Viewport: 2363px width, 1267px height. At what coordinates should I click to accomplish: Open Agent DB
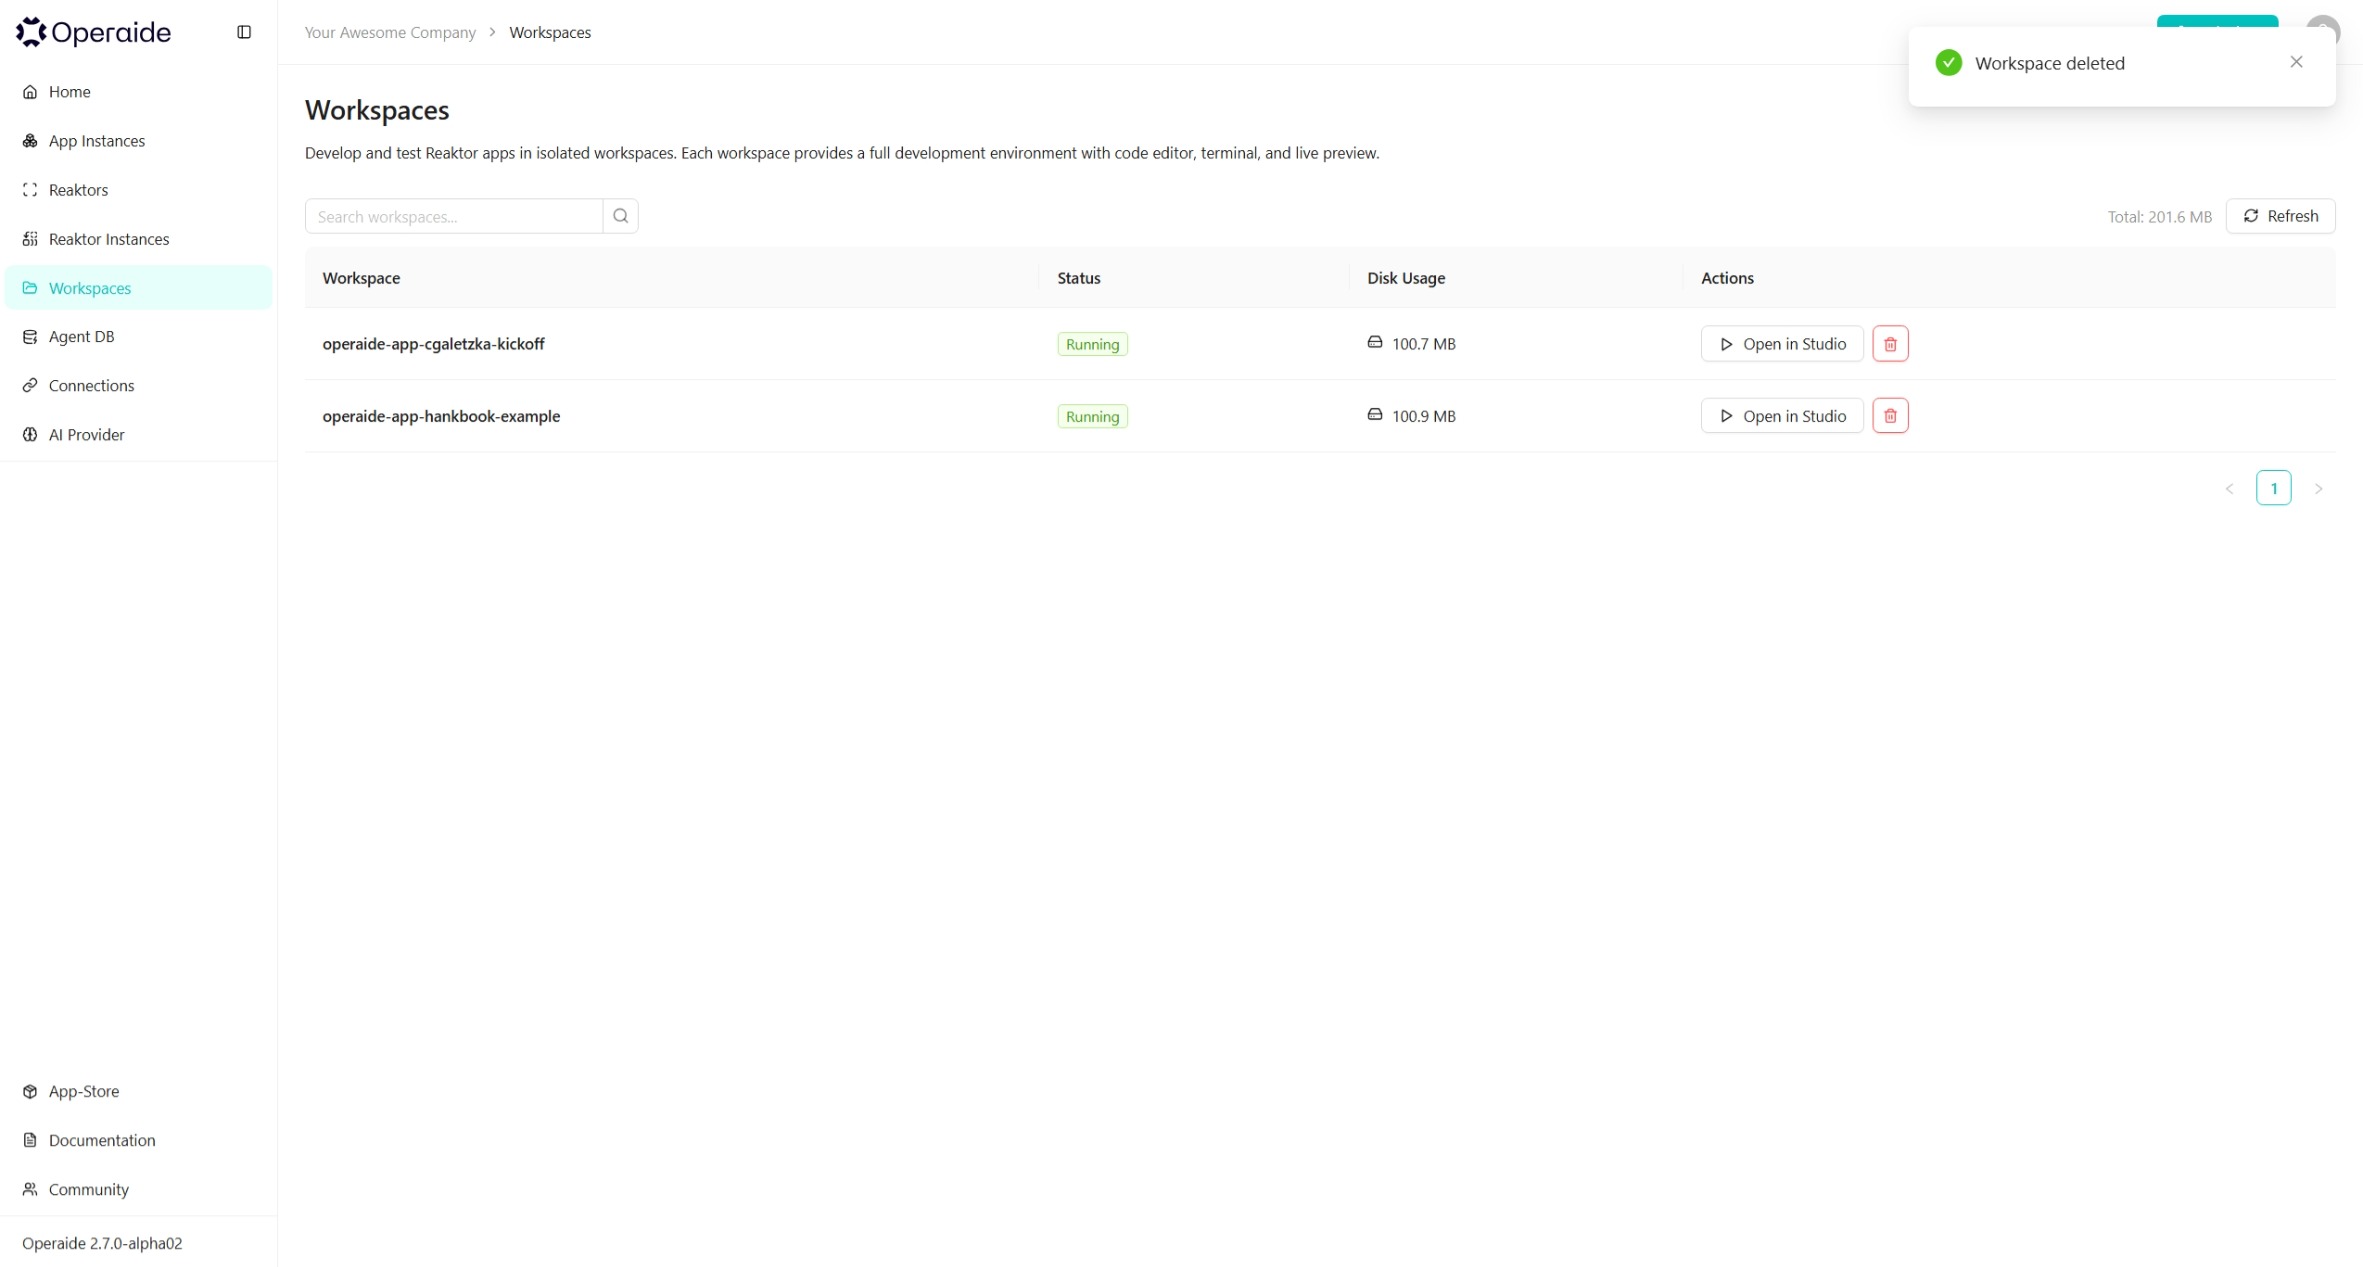[138, 337]
